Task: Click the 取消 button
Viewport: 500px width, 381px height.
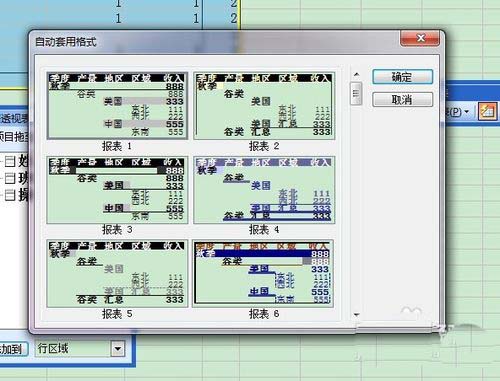Action: coord(402,99)
